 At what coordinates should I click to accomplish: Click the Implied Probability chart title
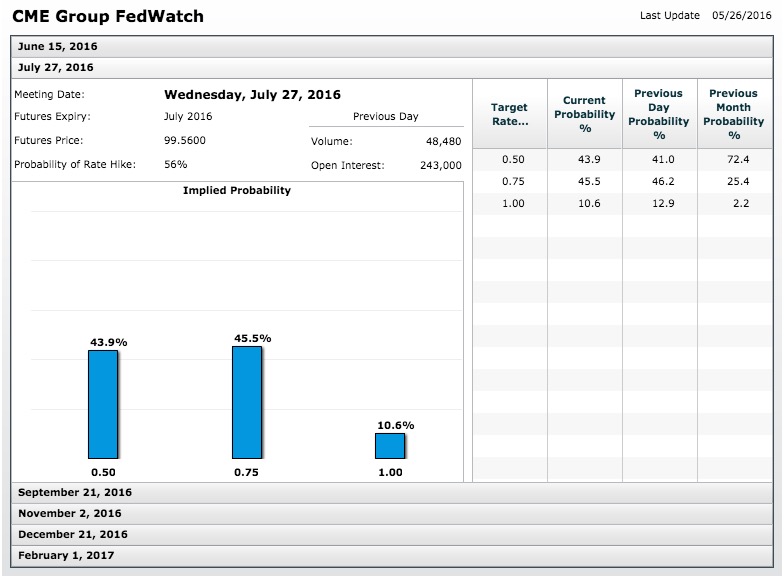coord(236,190)
